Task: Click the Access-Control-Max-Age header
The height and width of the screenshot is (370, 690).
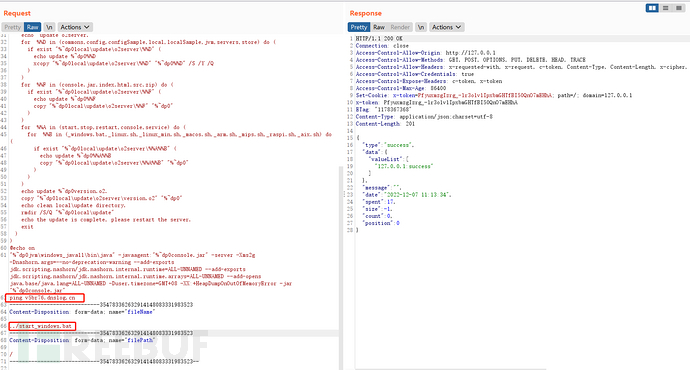Action: point(400,88)
